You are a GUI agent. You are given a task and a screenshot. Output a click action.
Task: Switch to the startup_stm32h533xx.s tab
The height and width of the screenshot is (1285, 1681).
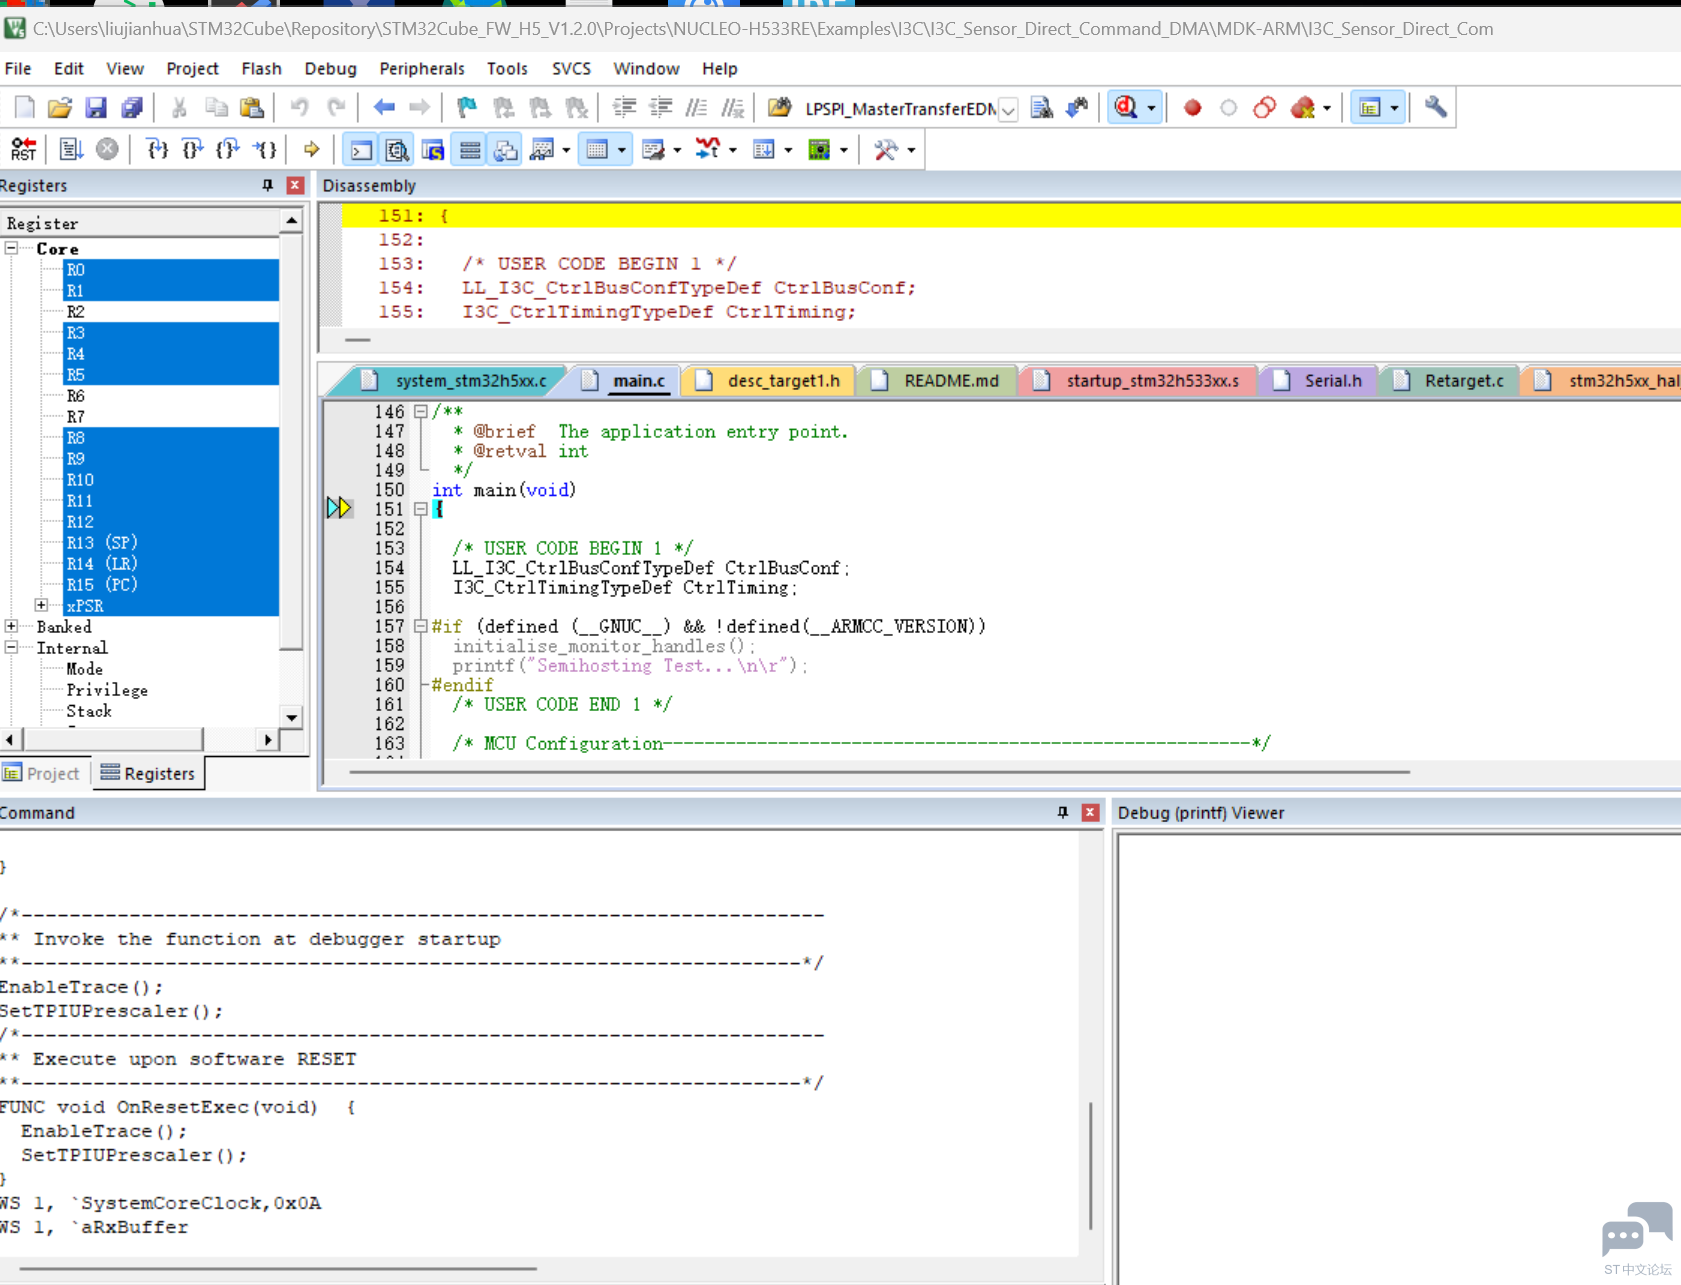click(x=1141, y=380)
